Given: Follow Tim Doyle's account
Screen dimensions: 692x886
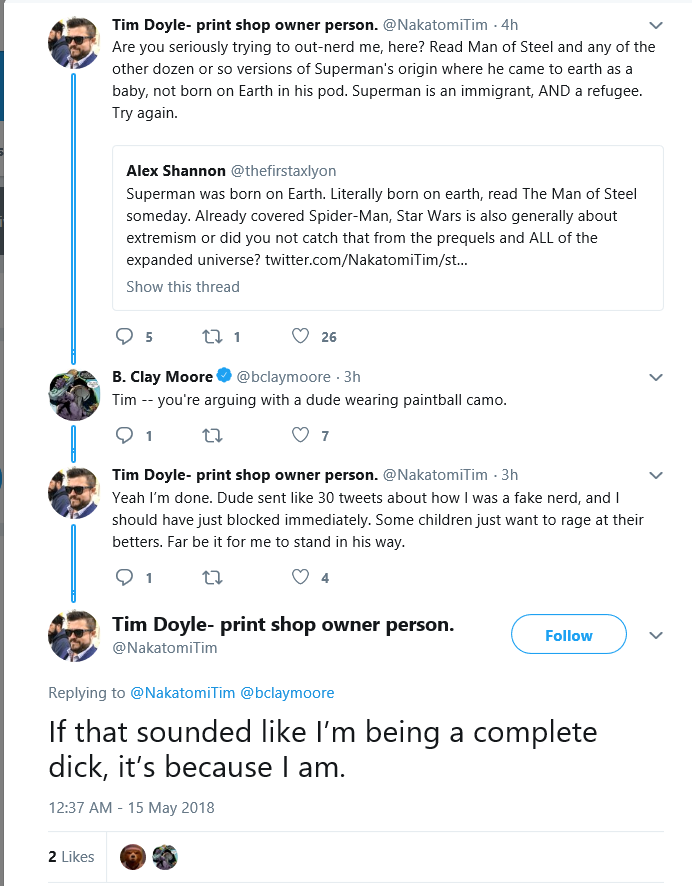Looking at the screenshot, I should 569,635.
